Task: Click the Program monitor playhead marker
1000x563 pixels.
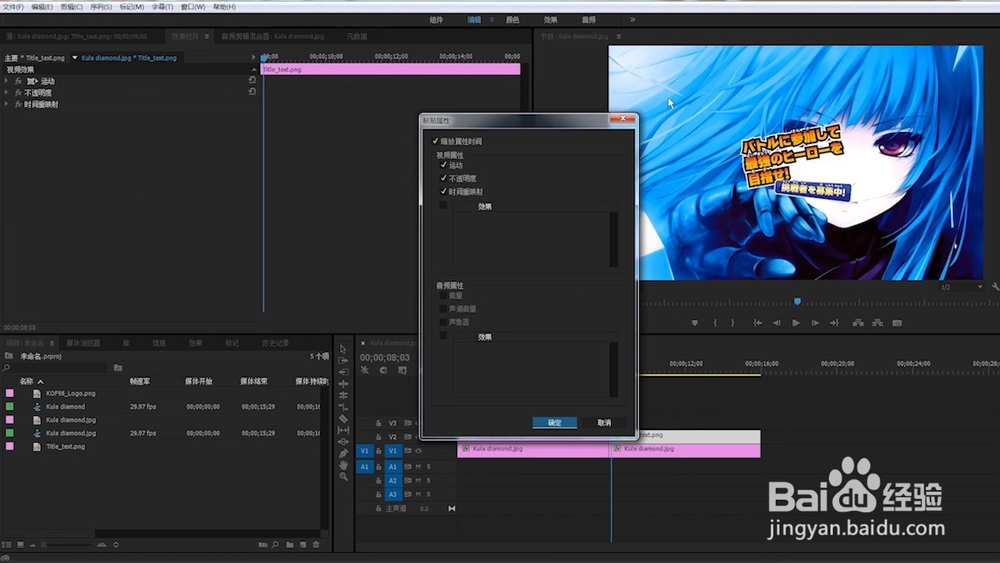Action: 797,301
